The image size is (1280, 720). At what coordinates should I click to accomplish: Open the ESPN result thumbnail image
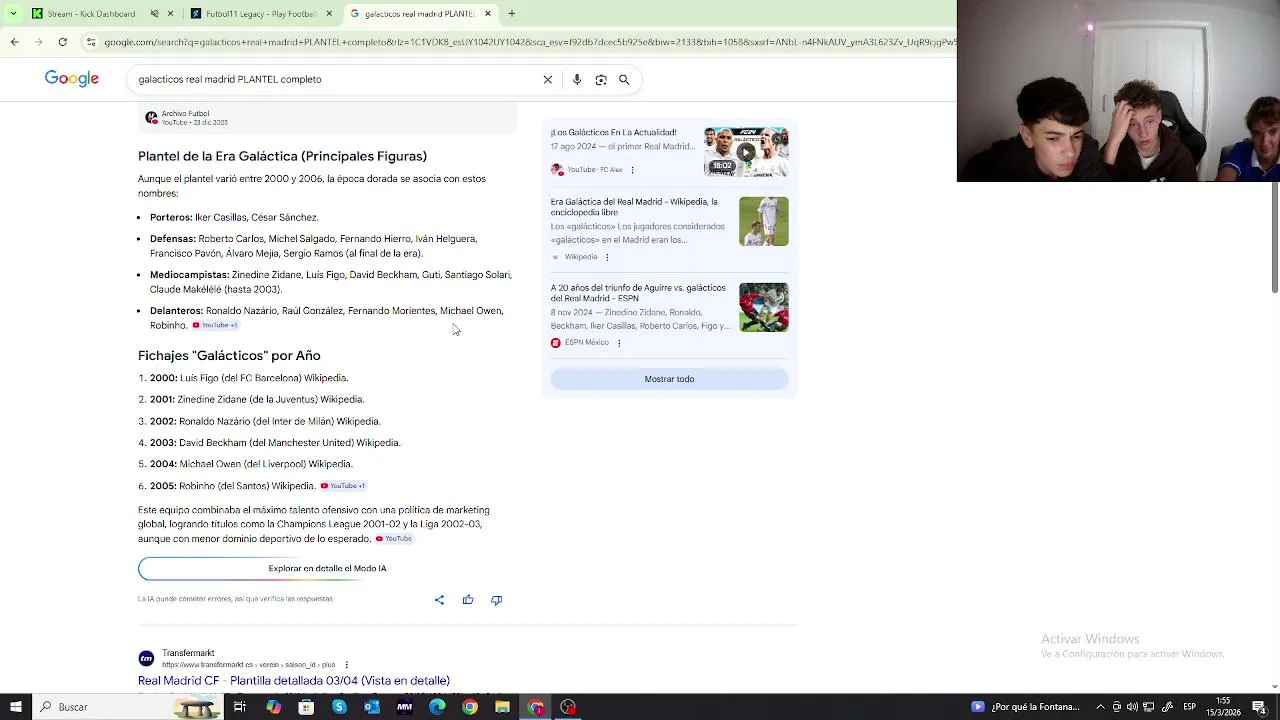(764, 307)
